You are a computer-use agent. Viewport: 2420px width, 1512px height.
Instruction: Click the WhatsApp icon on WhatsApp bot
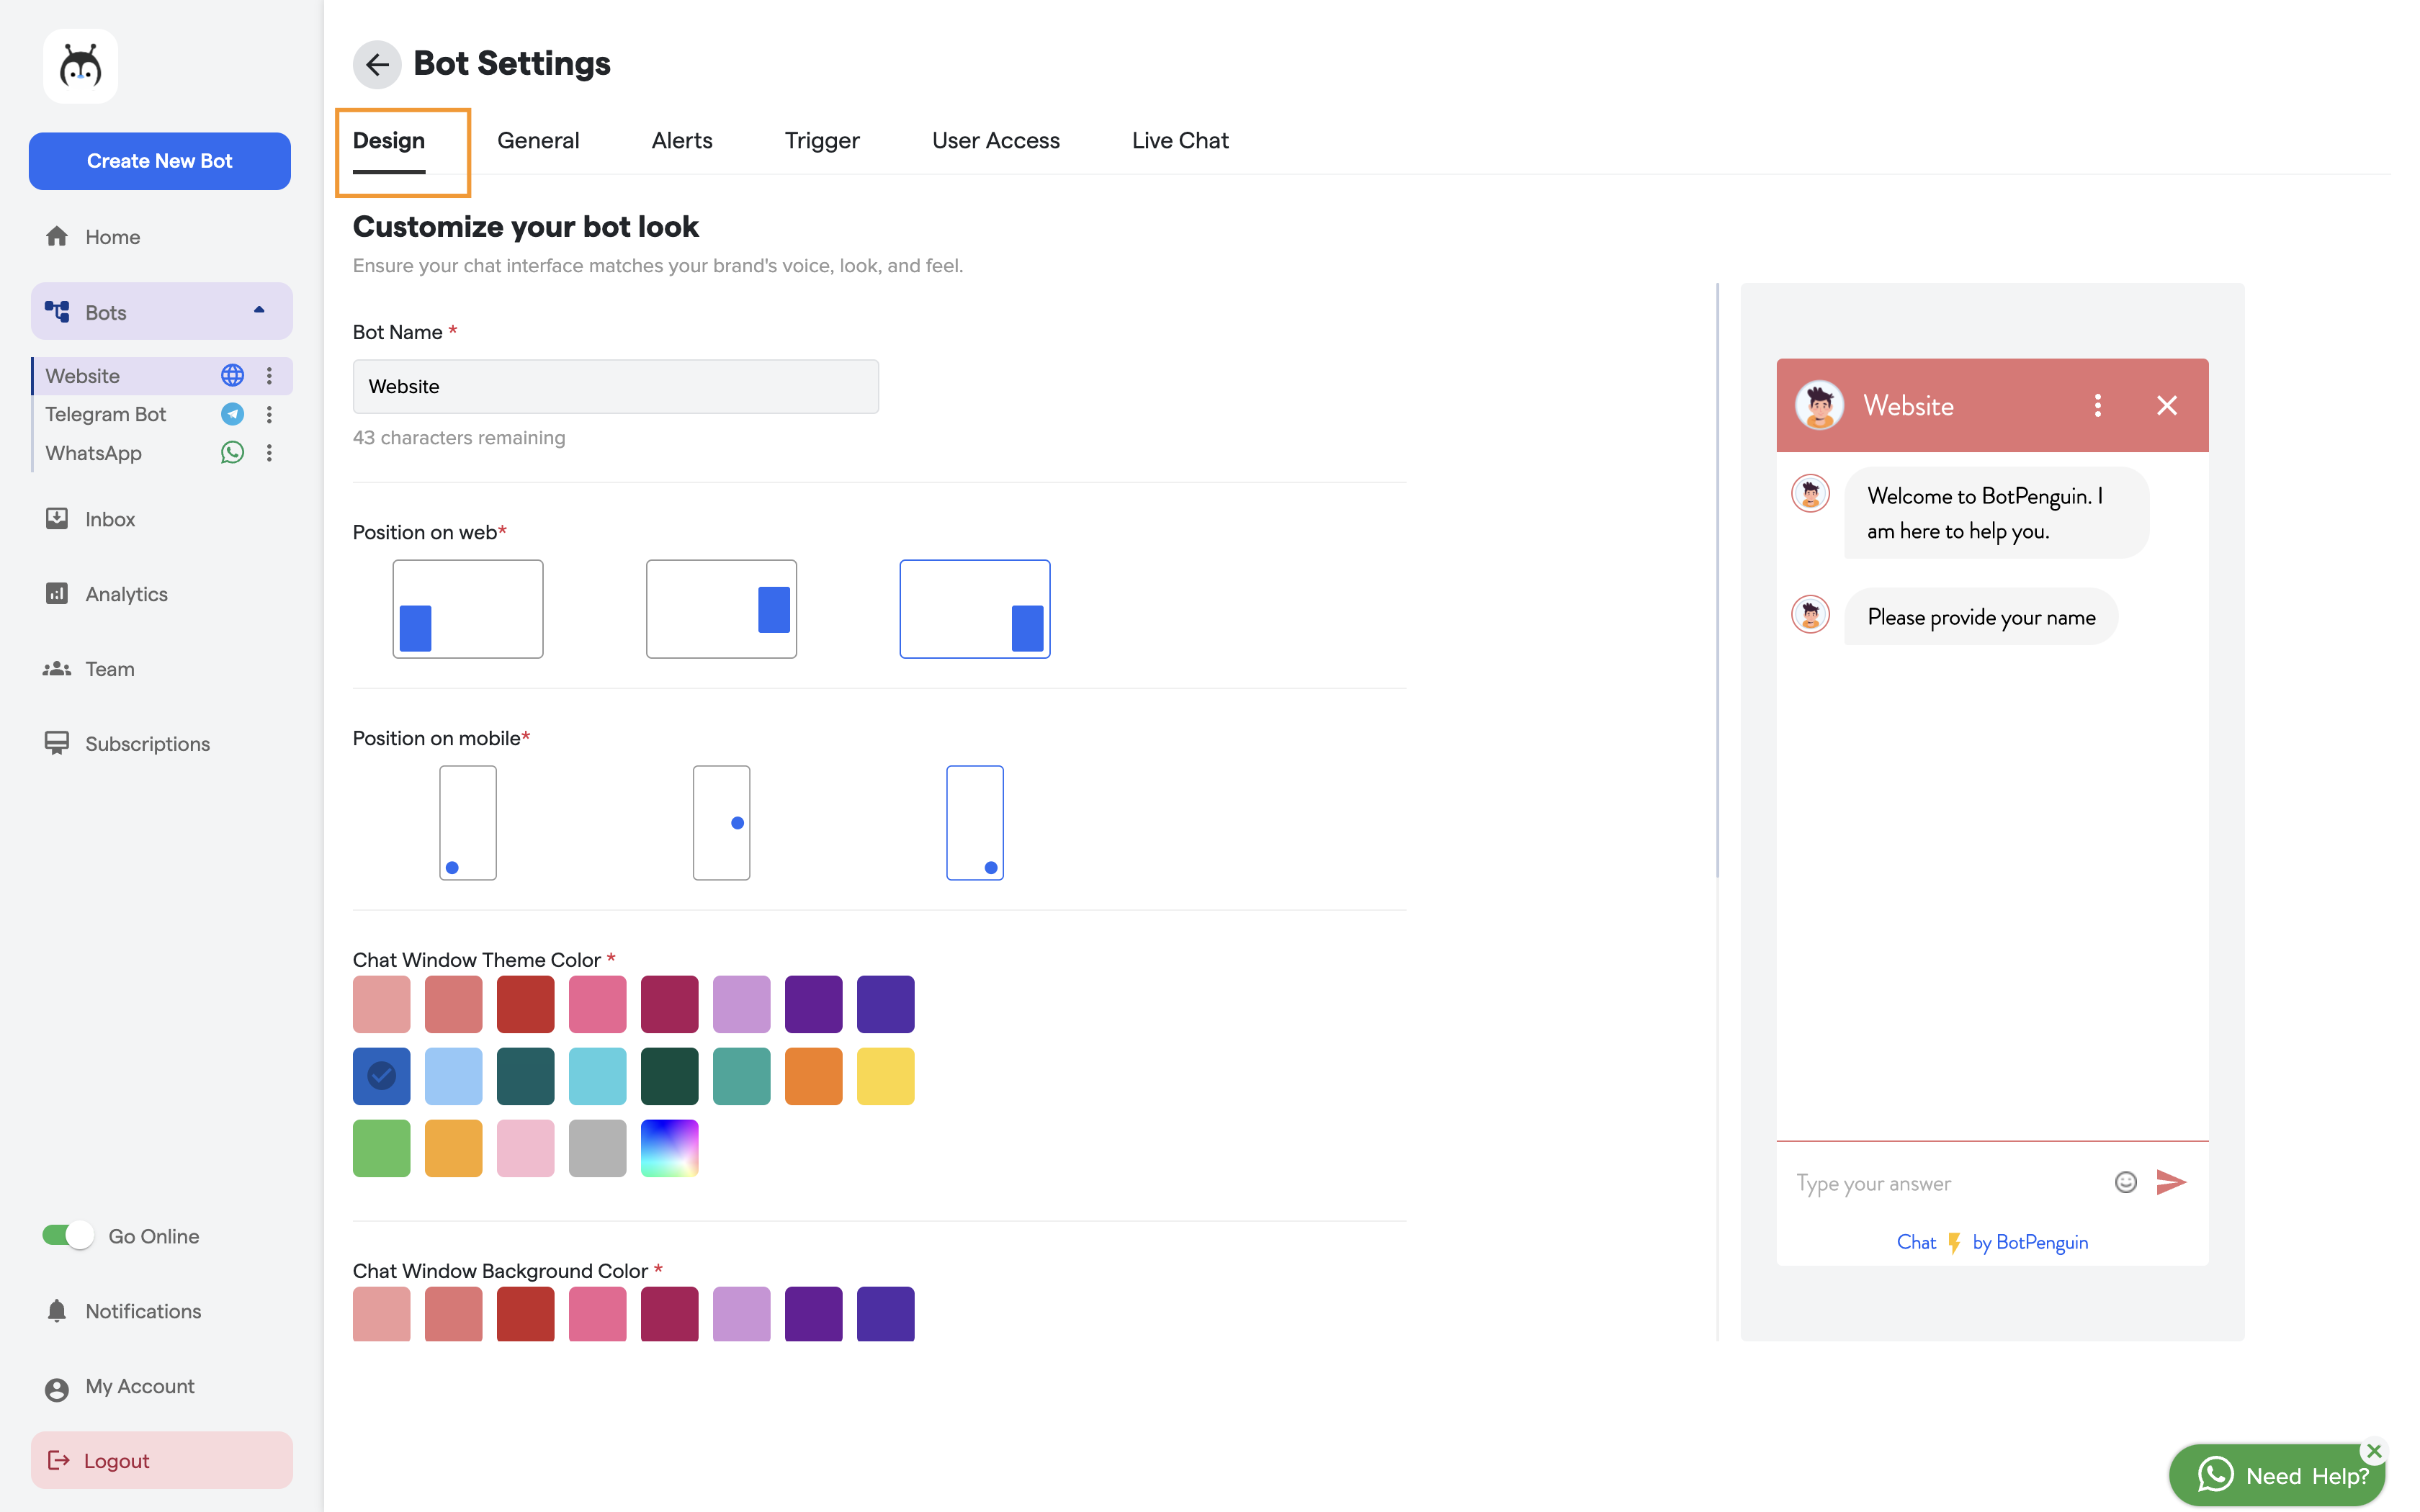[232, 453]
